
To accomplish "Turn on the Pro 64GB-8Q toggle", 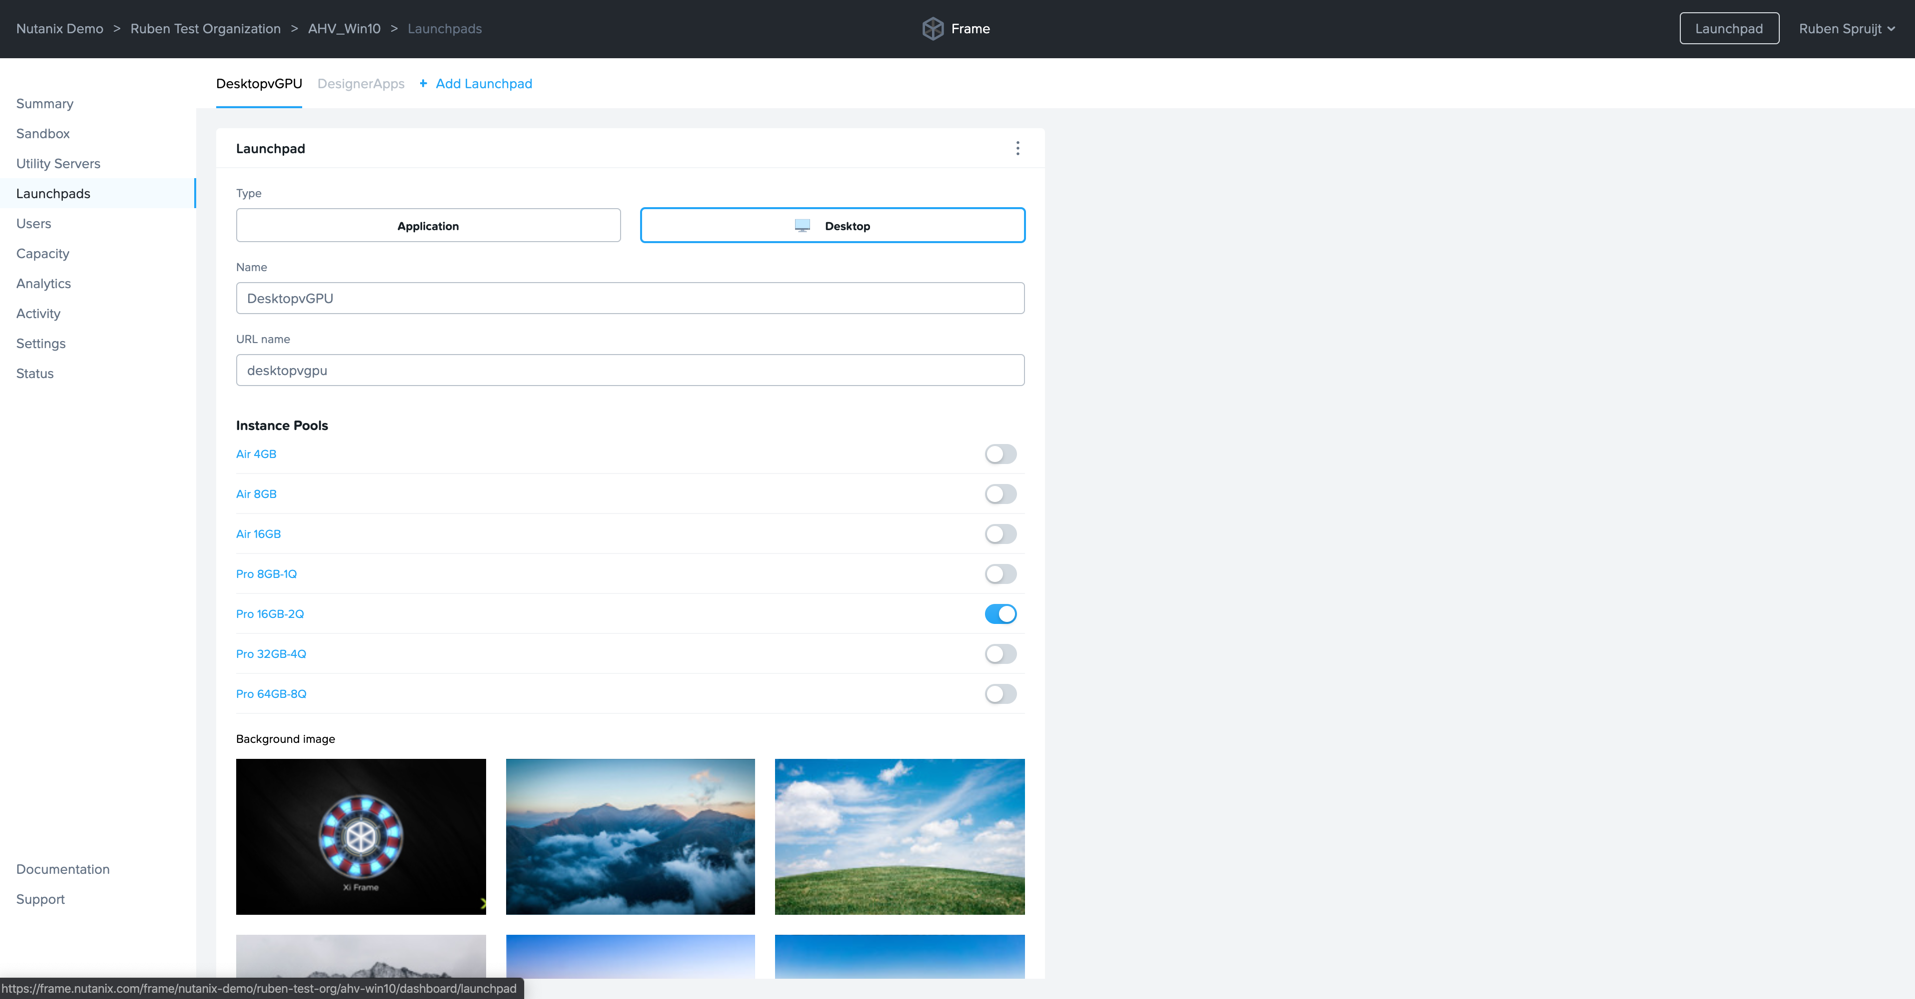I will [x=1000, y=694].
